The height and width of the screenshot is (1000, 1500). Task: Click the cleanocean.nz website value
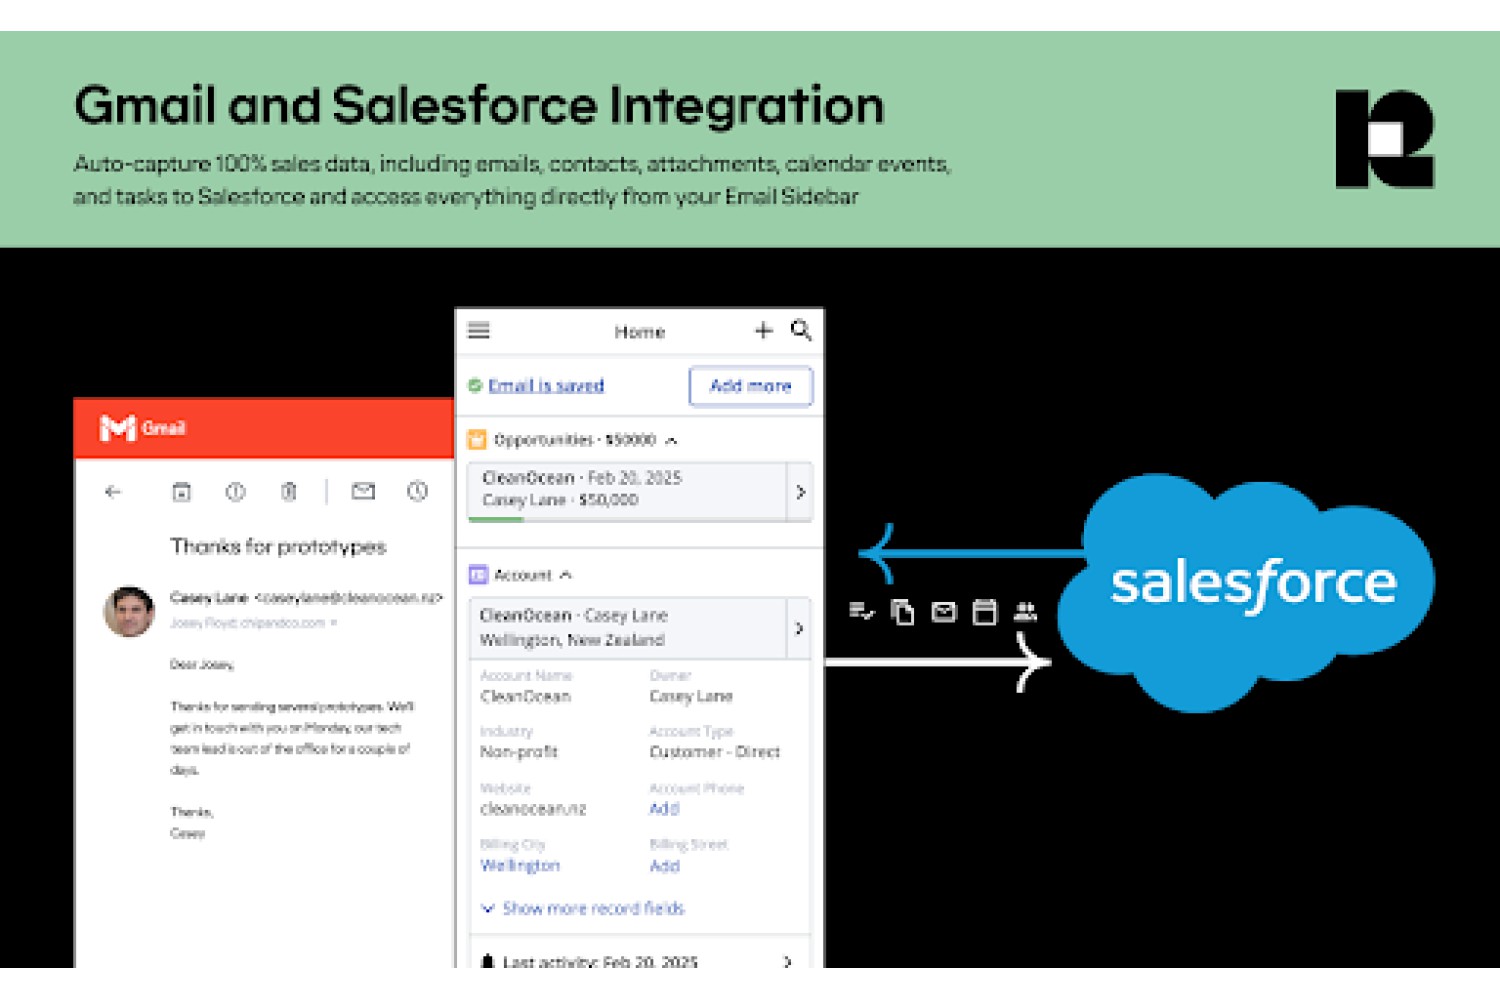tap(533, 808)
